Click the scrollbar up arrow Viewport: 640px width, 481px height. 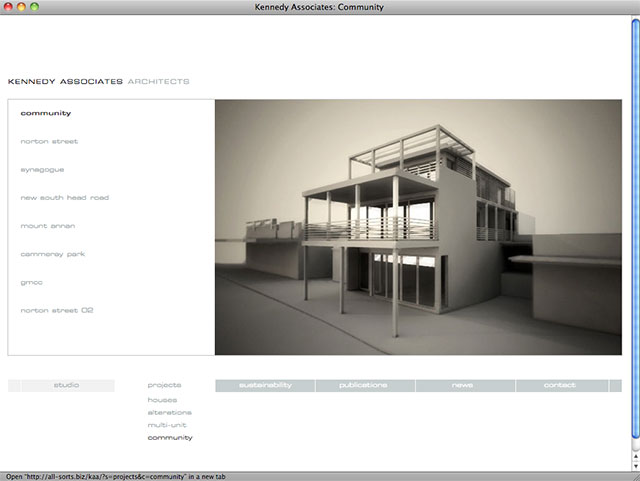tap(636, 456)
